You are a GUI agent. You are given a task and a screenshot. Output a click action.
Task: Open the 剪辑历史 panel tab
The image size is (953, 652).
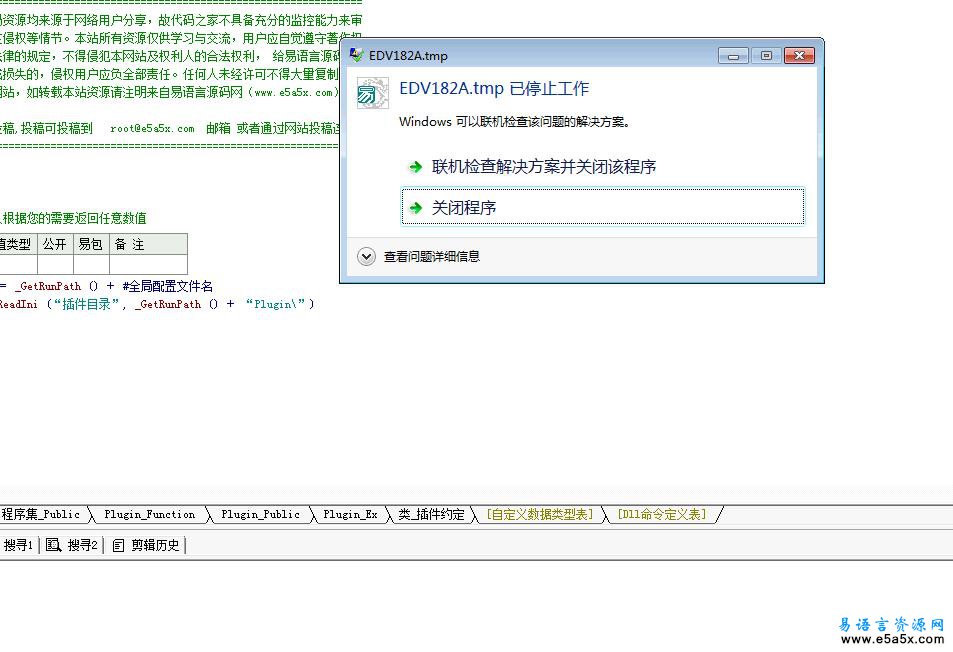pyautogui.click(x=146, y=545)
